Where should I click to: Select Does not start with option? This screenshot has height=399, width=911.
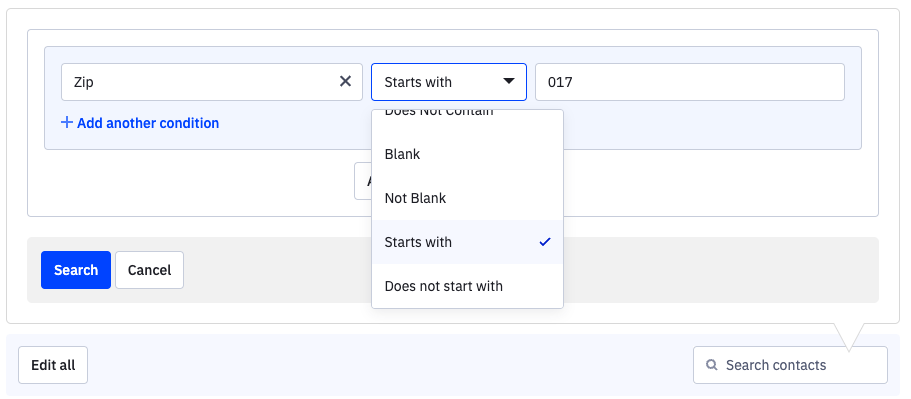pyautogui.click(x=467, y=286)
